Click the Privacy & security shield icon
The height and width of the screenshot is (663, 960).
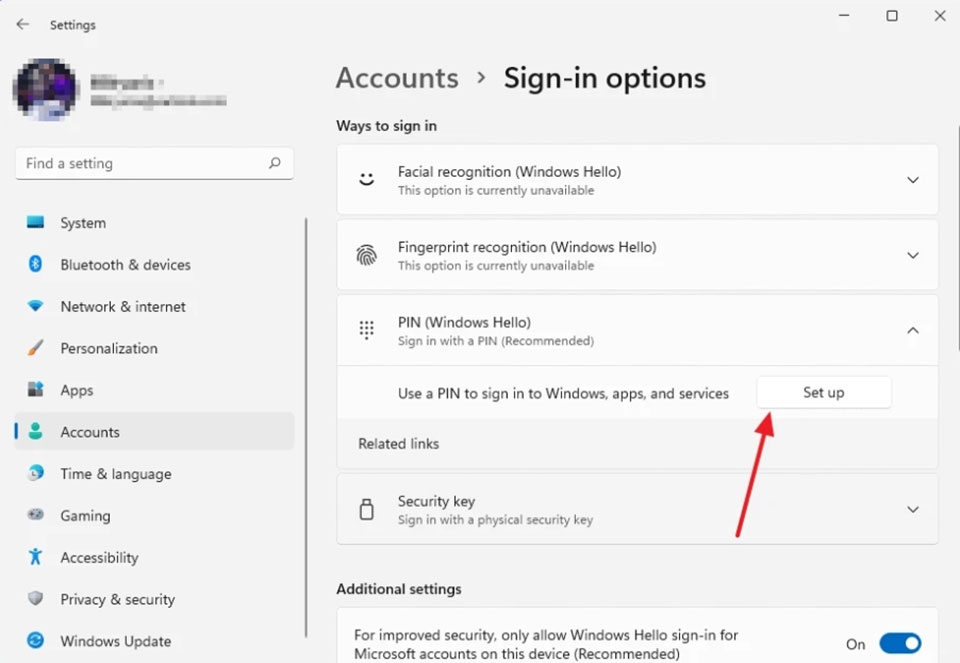click(x=36, y=600)
